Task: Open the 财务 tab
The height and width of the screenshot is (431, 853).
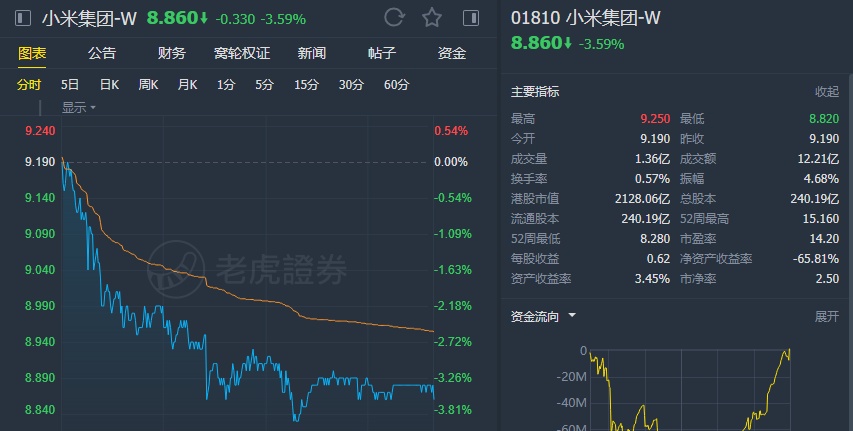Action: click(x=172, y=54)
